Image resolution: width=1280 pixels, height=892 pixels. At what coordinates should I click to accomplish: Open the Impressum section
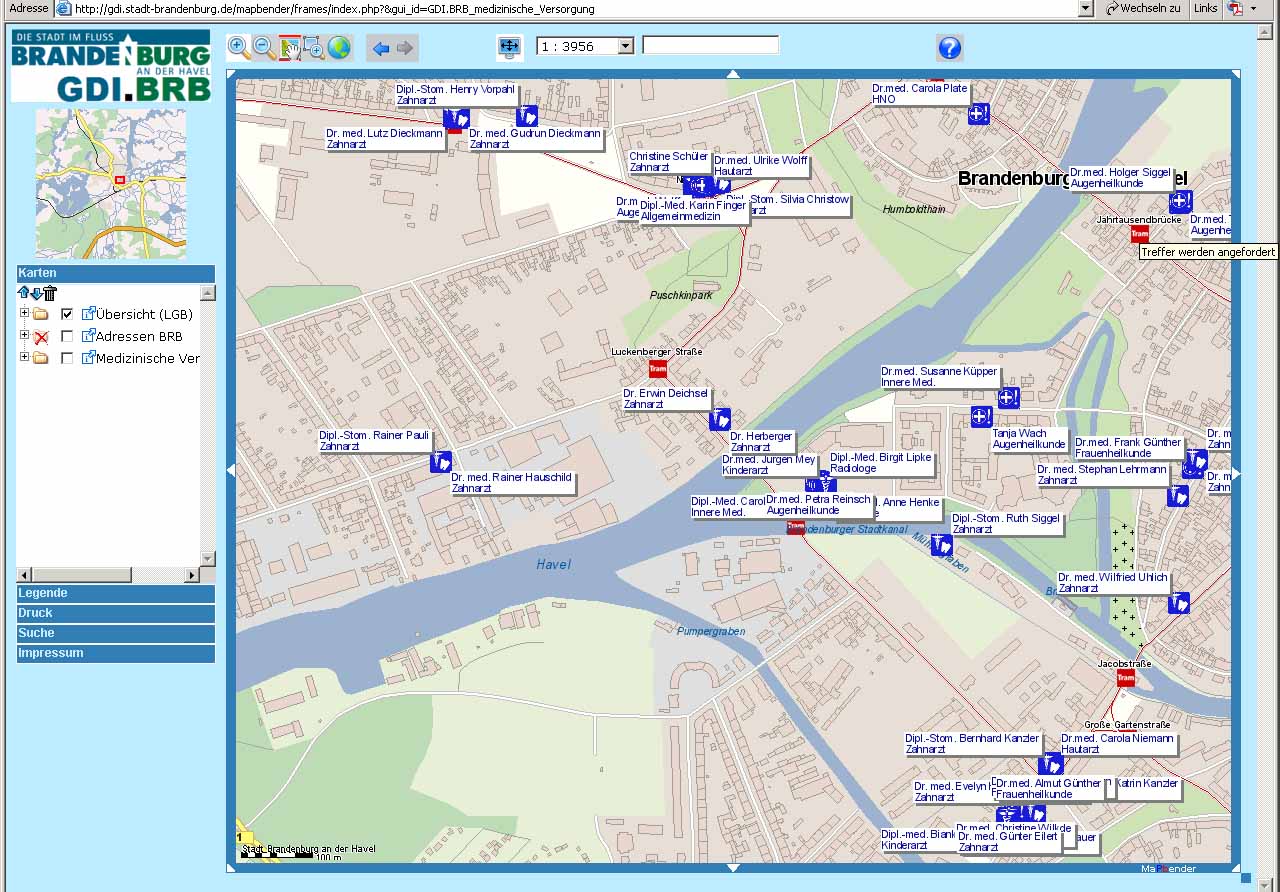(115, 653)
